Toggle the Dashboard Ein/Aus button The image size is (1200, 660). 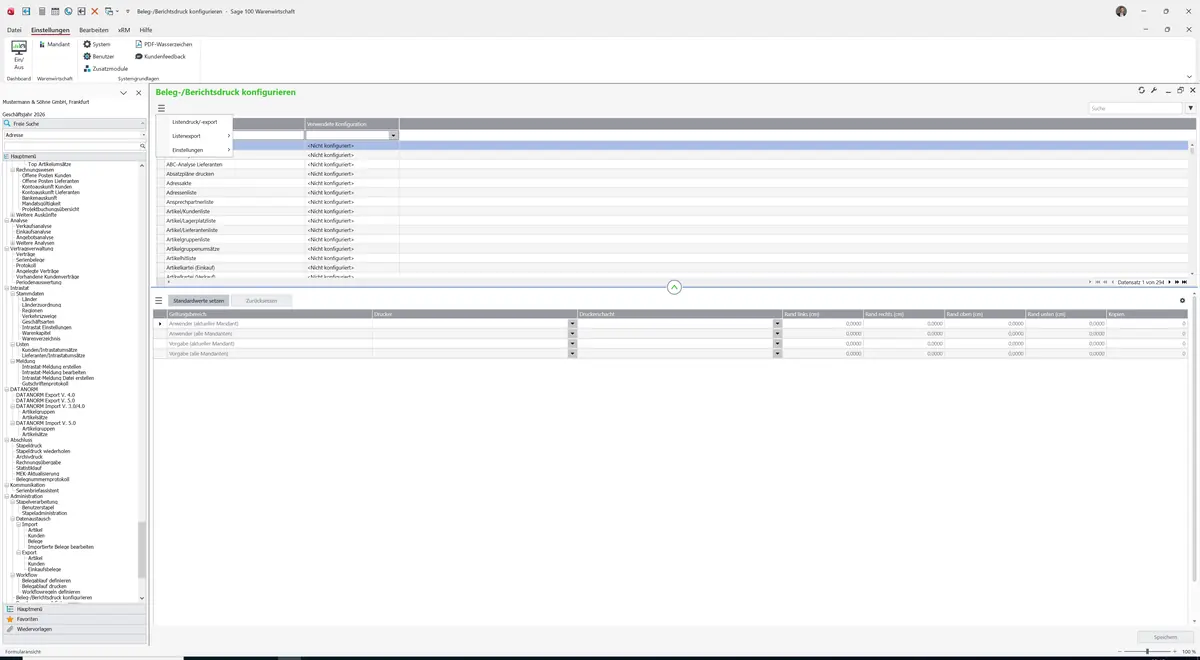click(19, 54)
